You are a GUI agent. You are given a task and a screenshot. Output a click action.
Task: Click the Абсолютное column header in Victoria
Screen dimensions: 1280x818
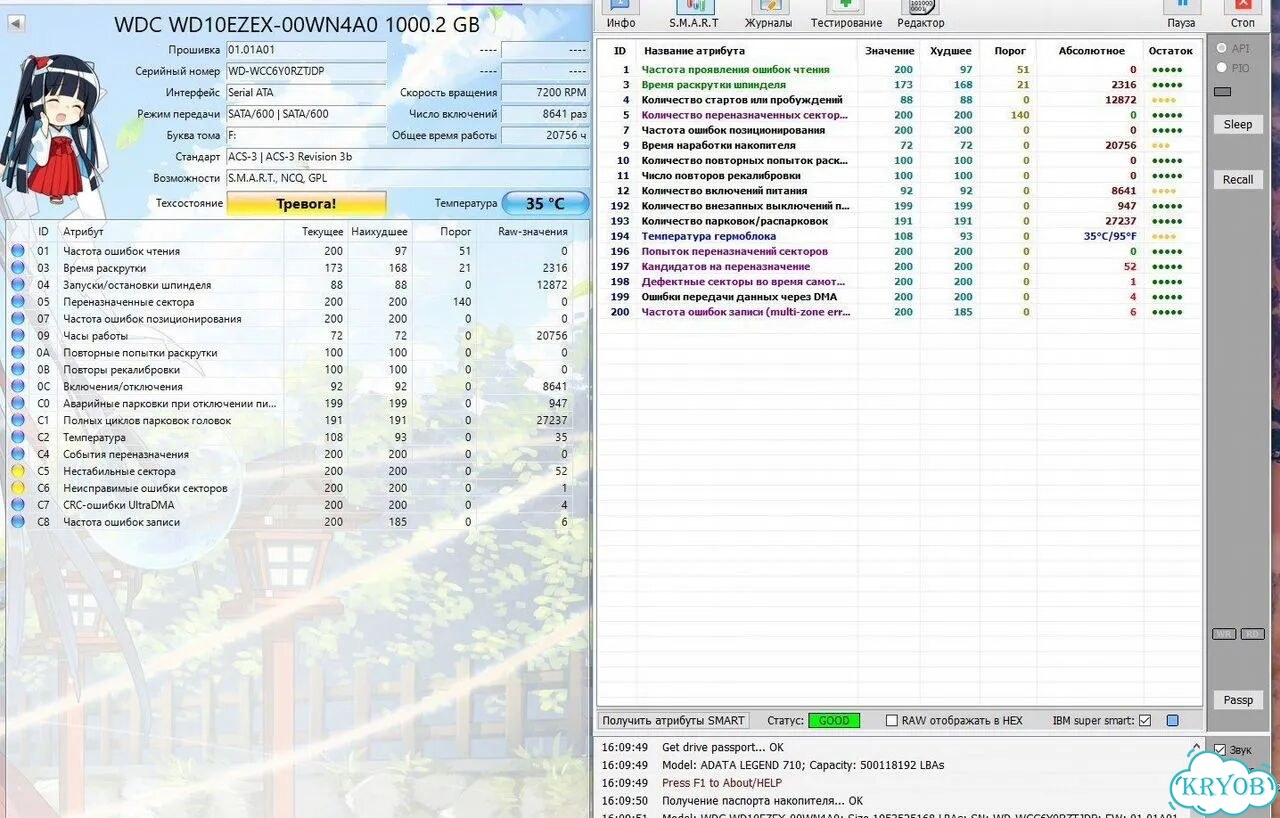click(1092, 51)
